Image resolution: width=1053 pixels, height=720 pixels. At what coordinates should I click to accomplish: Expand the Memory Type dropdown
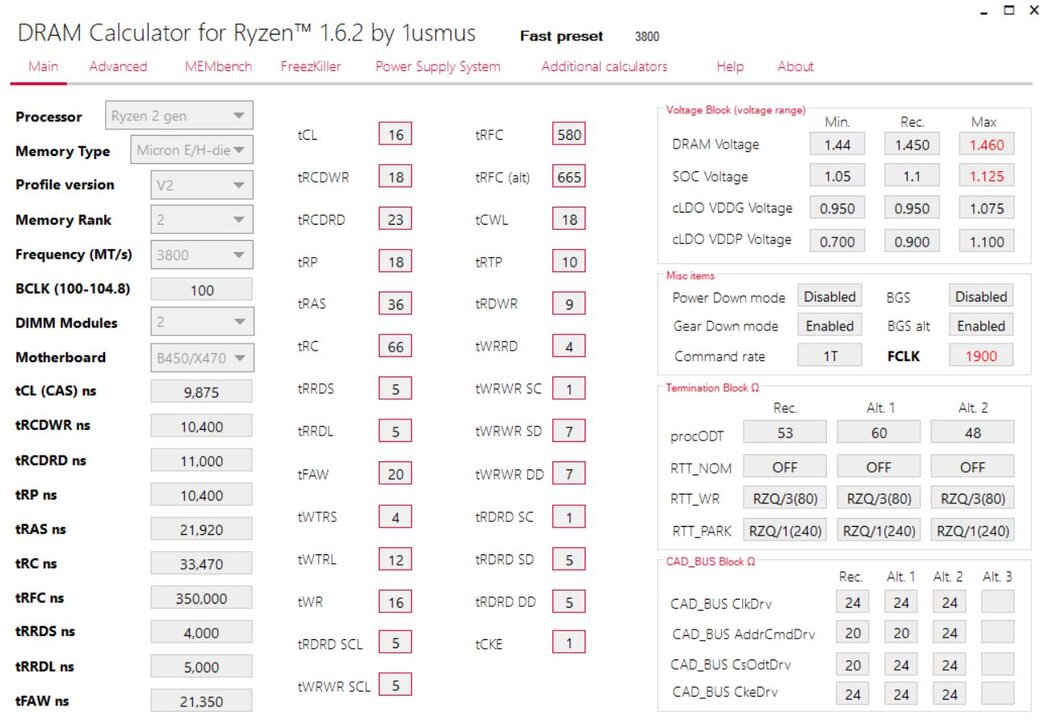coord(191,150)
